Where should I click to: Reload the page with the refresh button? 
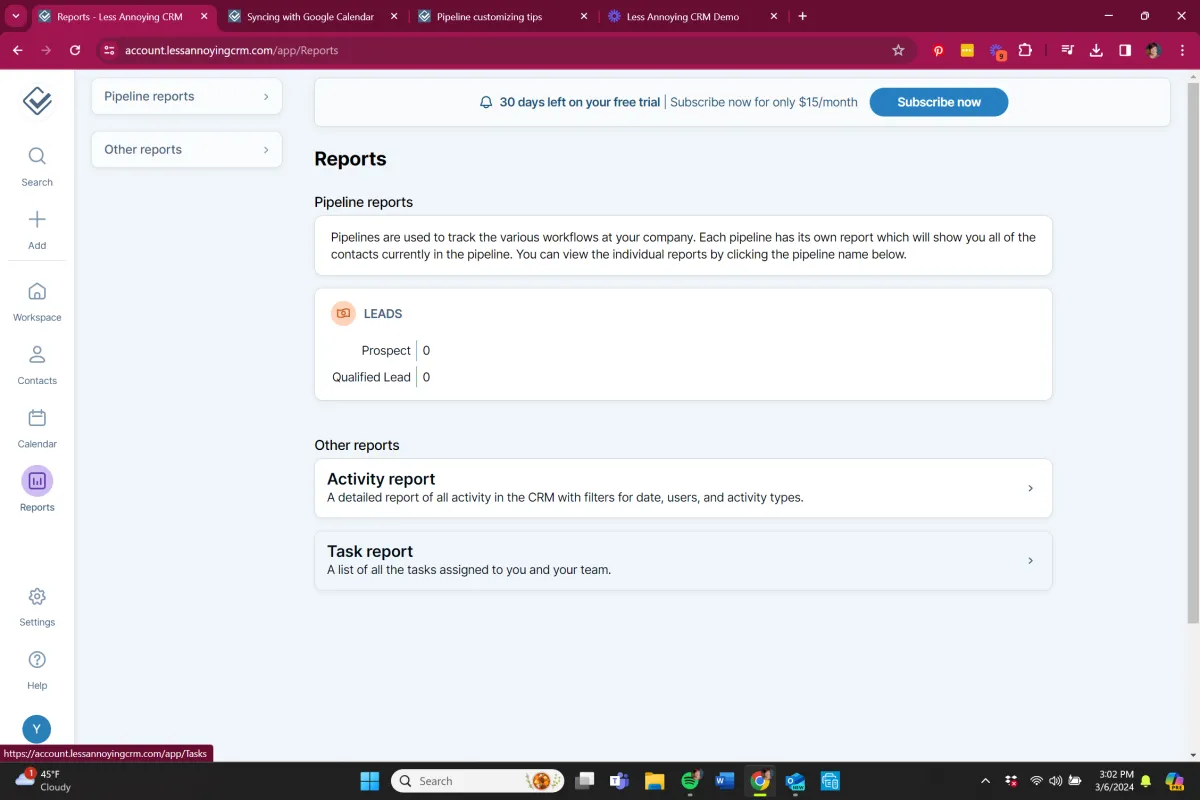coord(75,50)
